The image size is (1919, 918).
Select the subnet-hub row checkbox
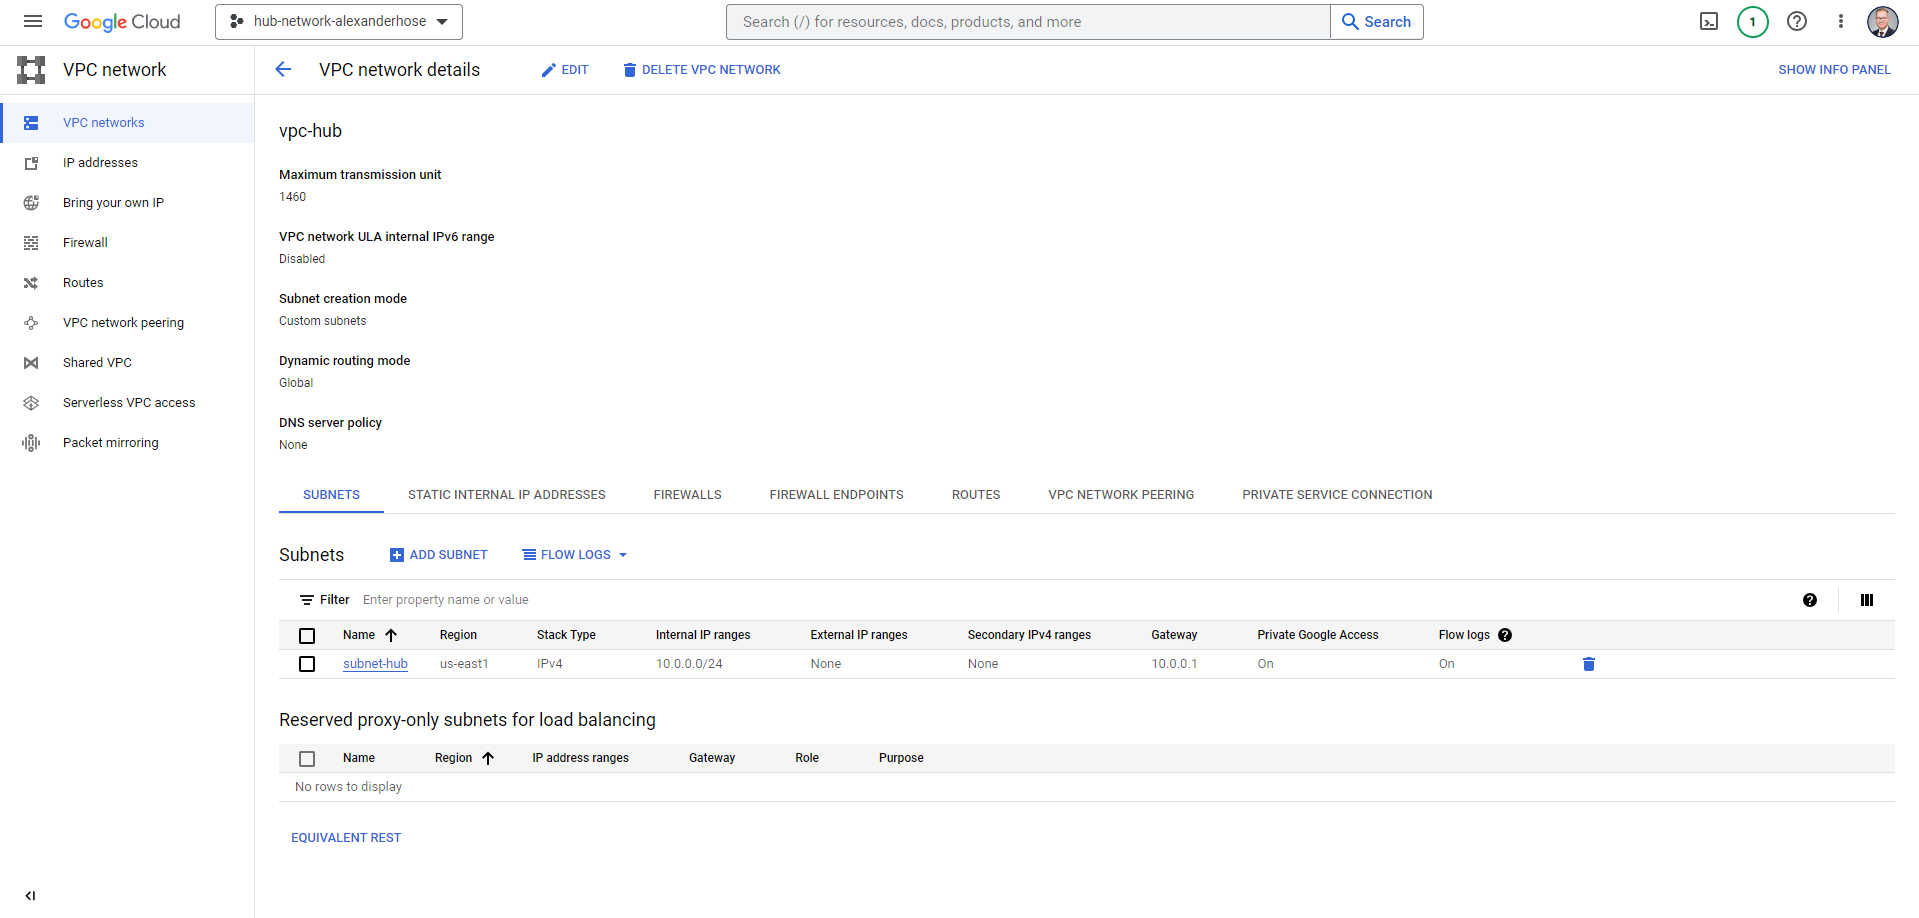[307, 664]
